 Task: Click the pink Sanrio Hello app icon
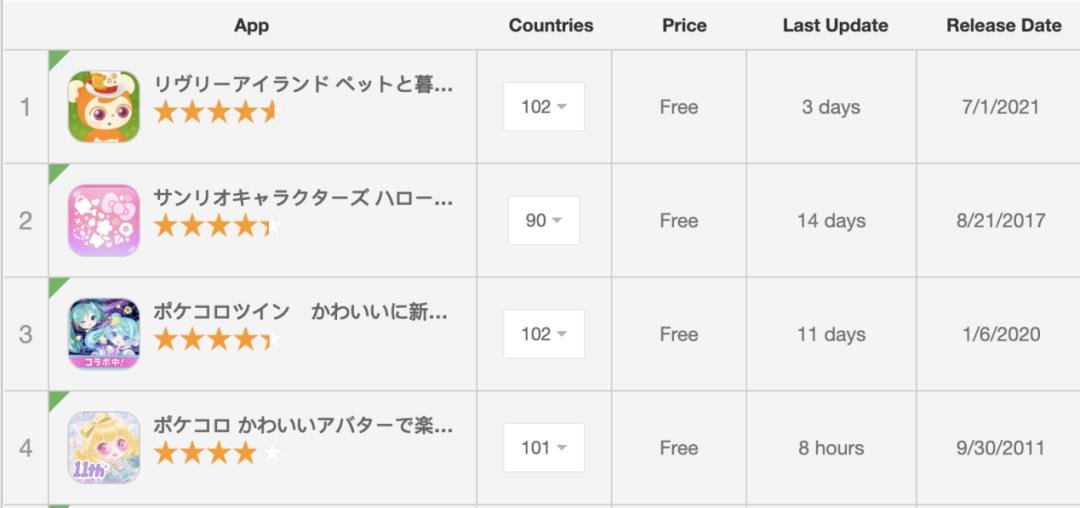click(104, 220)
